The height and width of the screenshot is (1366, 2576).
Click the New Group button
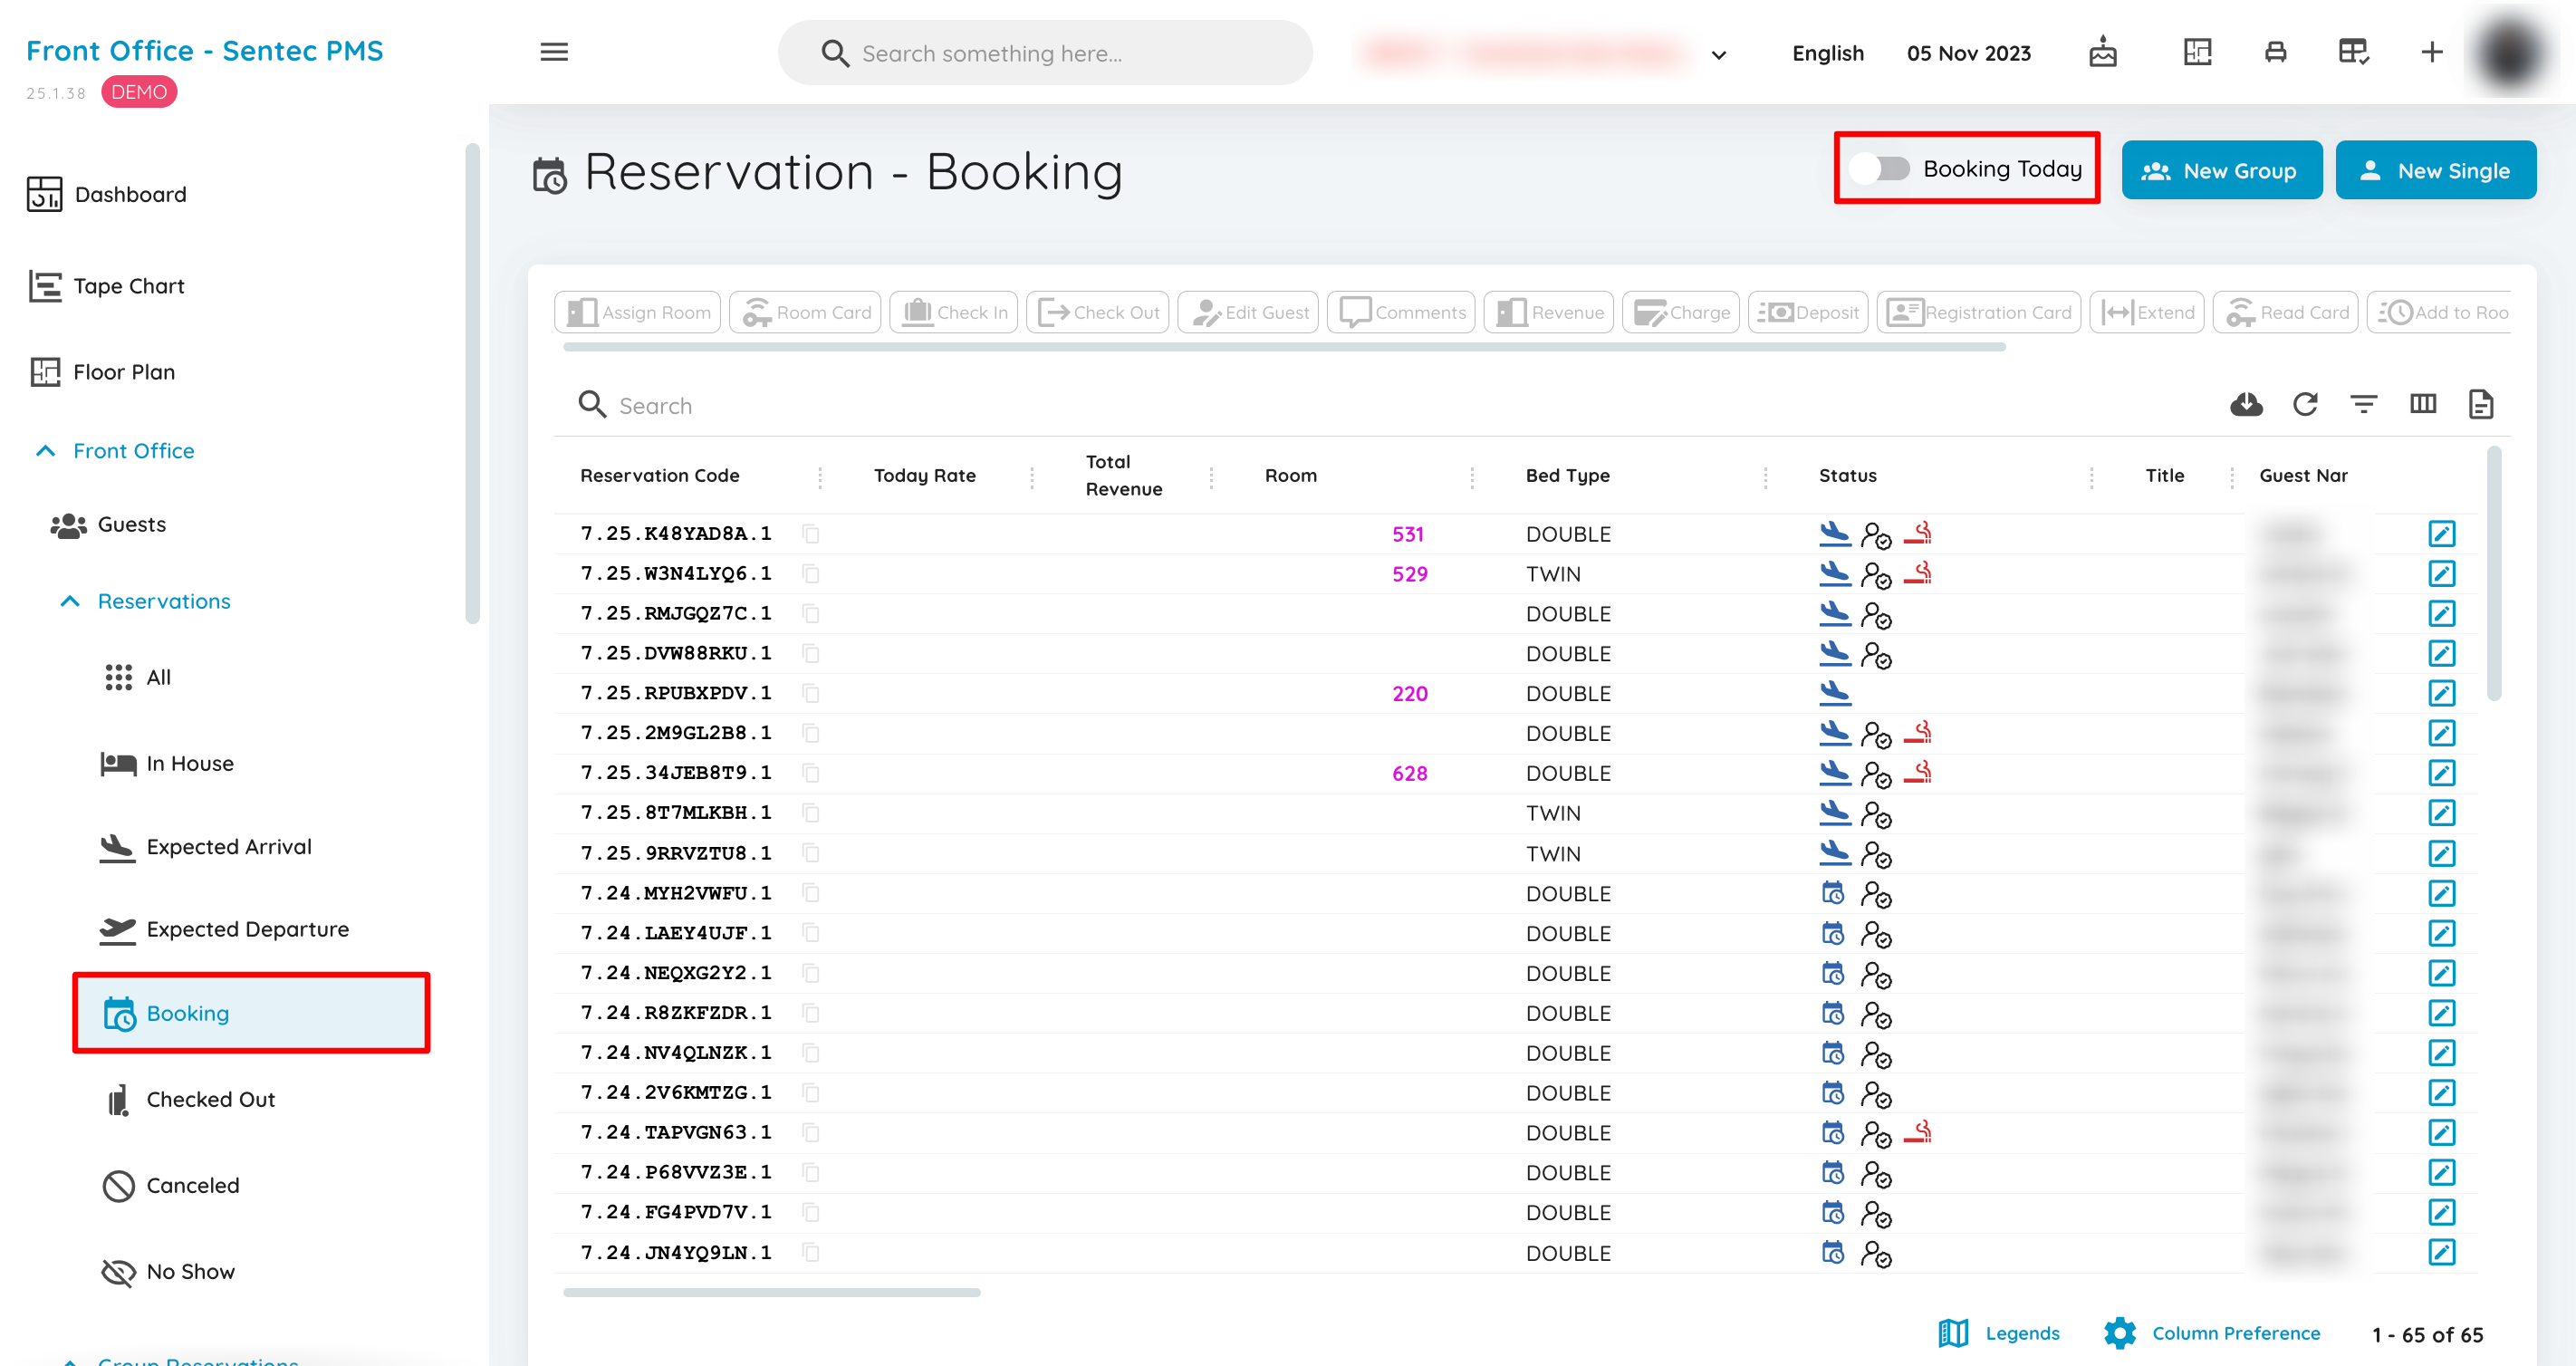coord(2221,170)
